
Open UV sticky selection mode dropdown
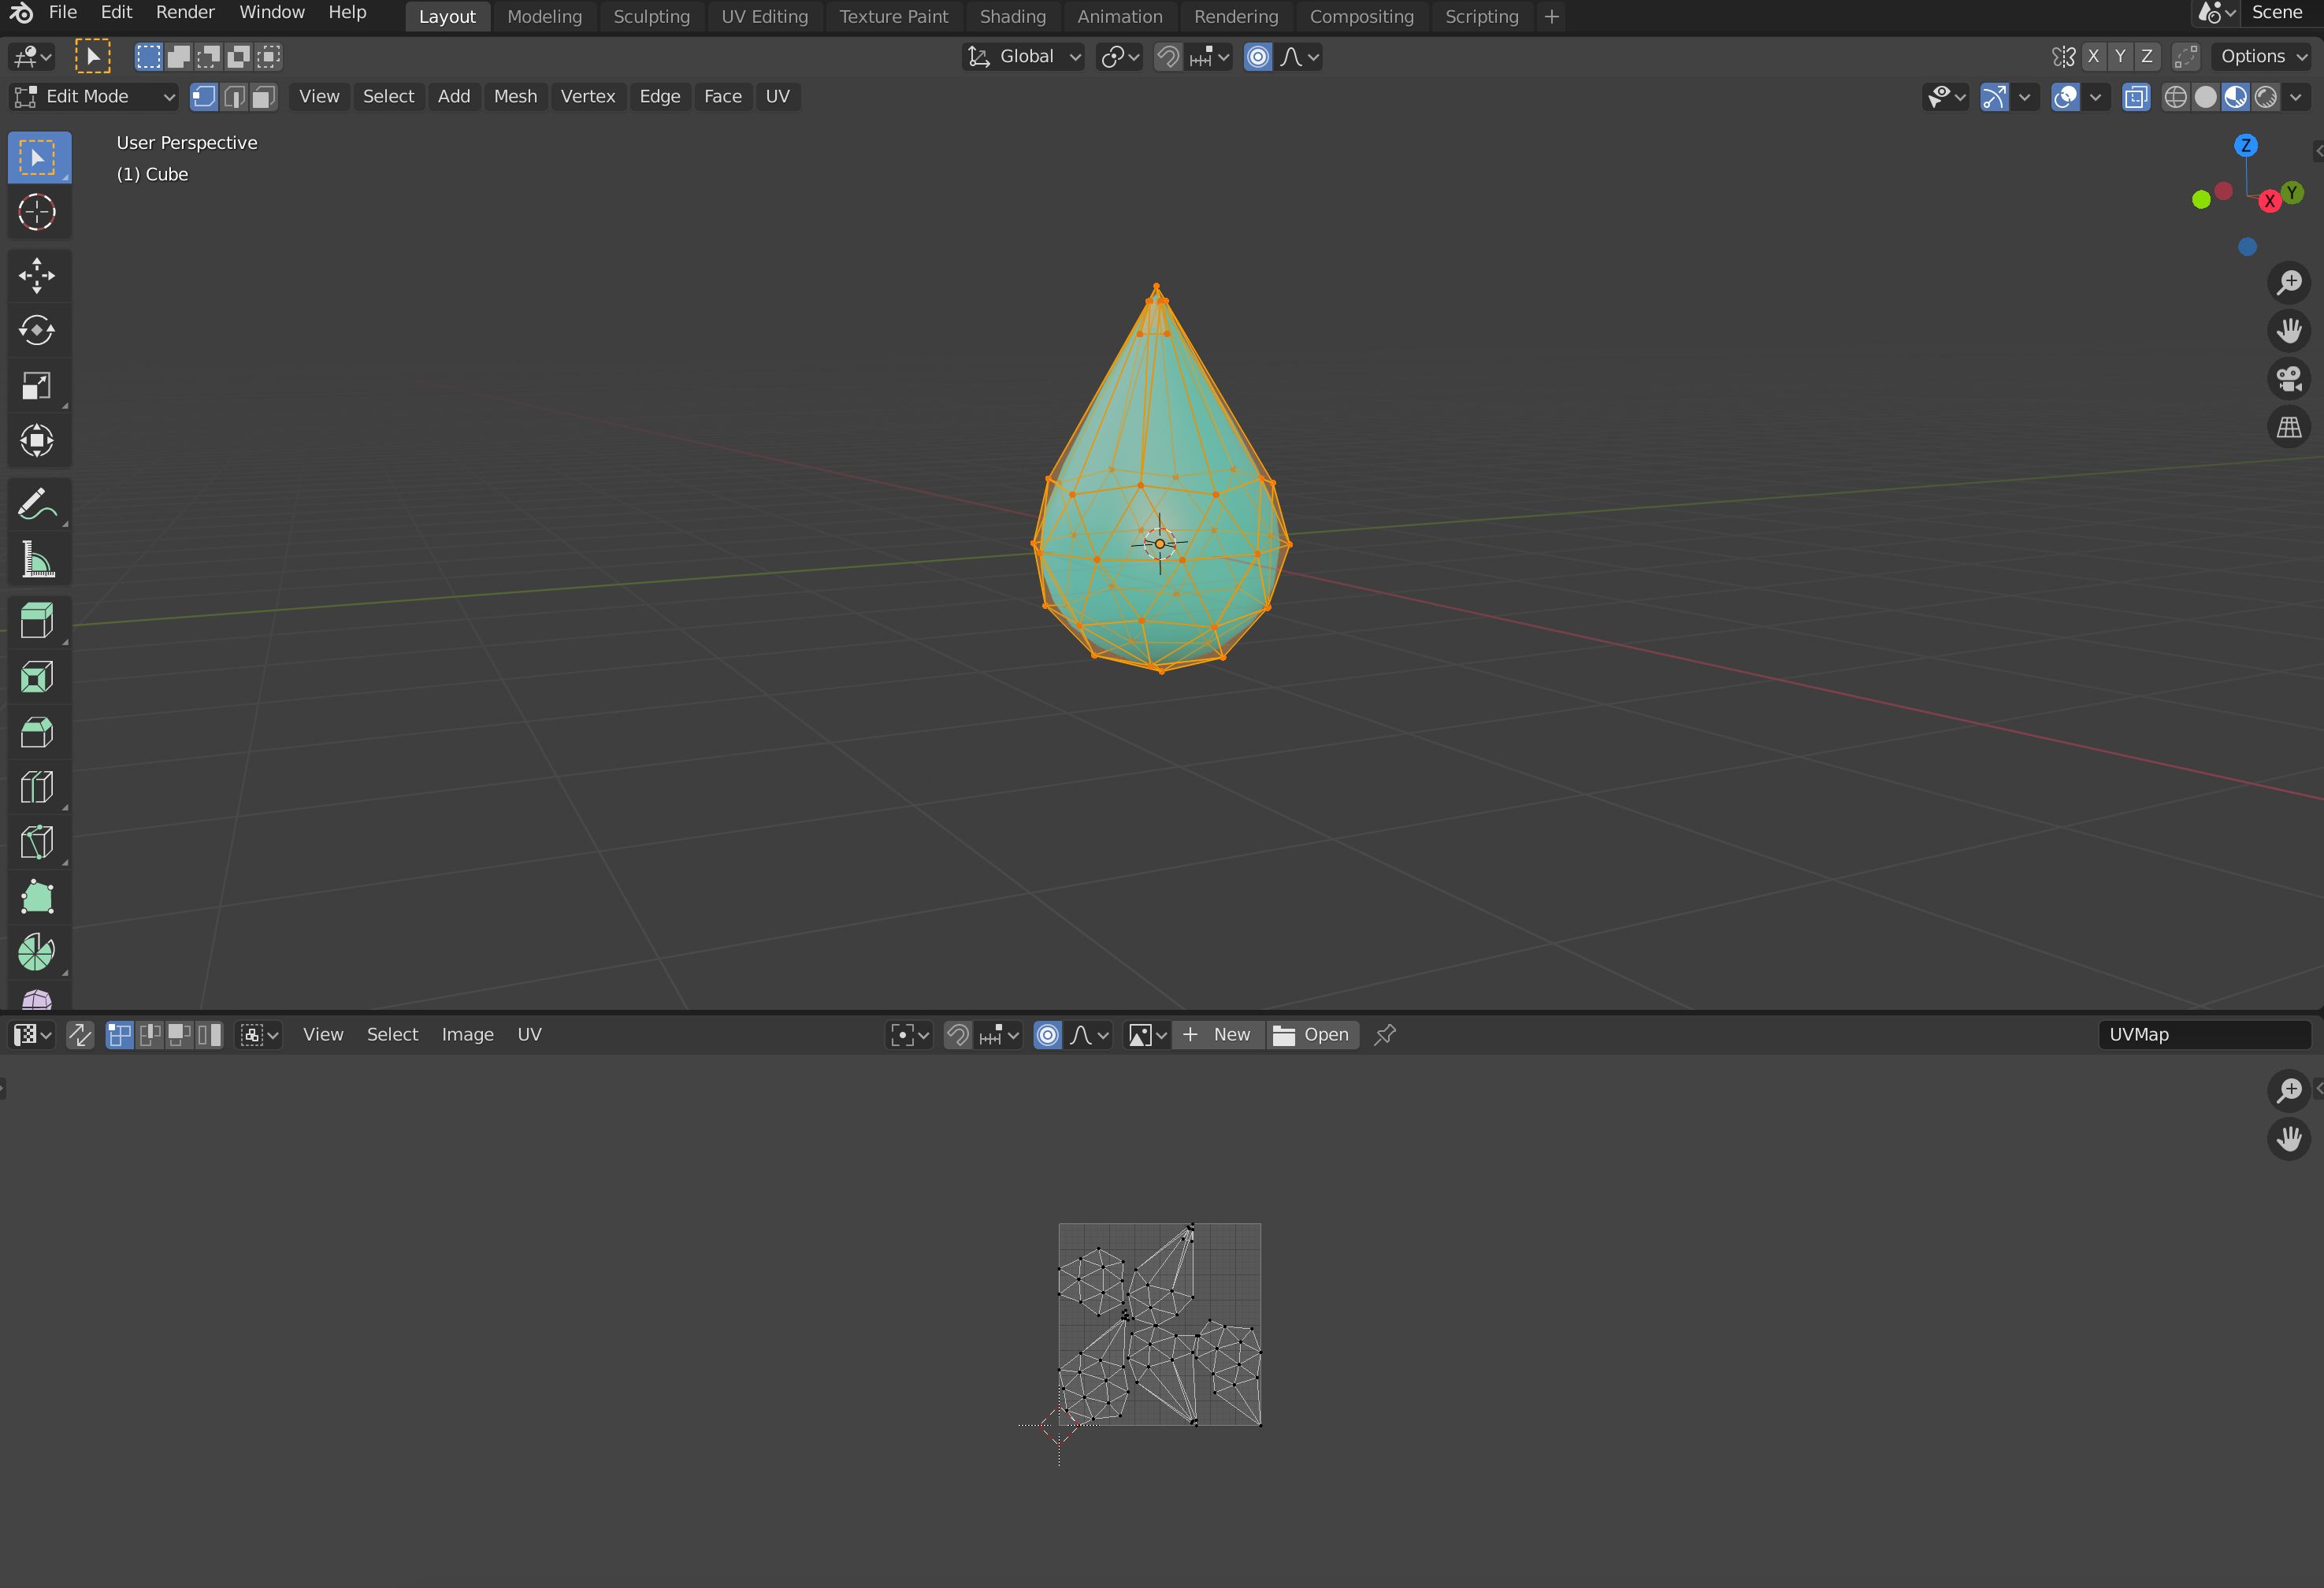(259, 1035)
